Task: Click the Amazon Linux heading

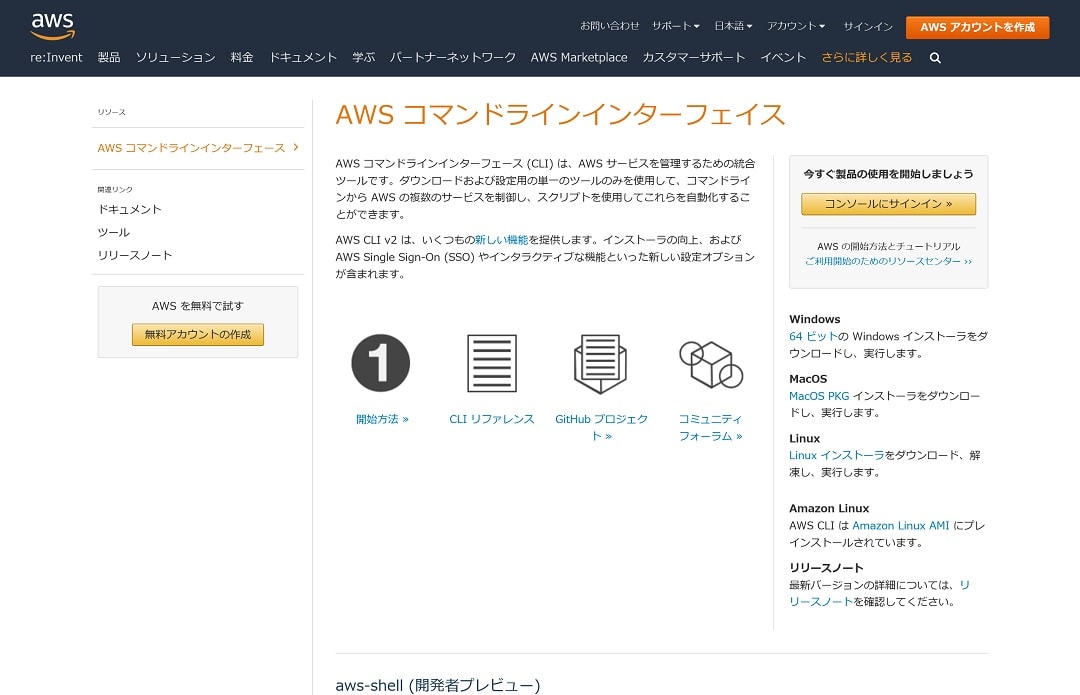Action: pos(829,508)
